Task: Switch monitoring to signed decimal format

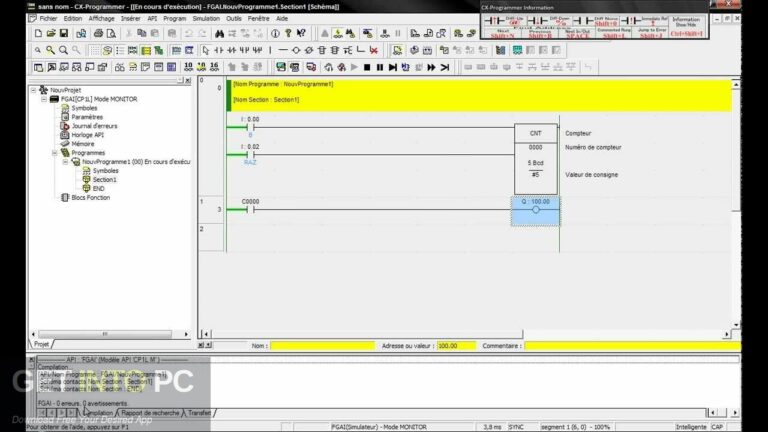Action: coord(201,67)
